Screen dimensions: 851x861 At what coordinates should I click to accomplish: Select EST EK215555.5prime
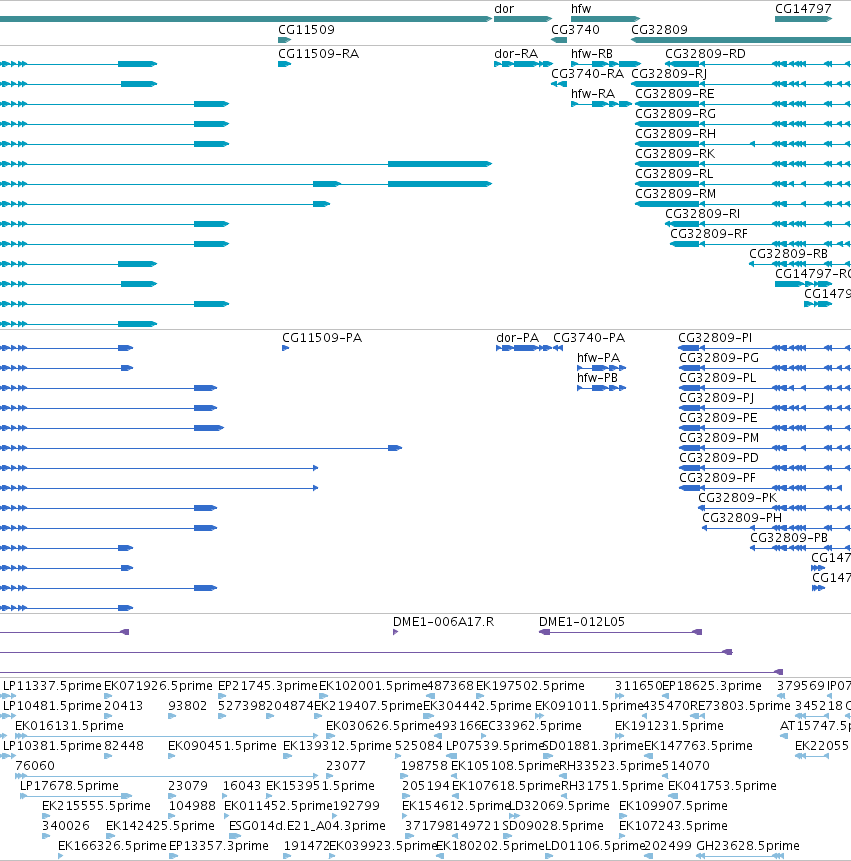click(x=96, y=806)
